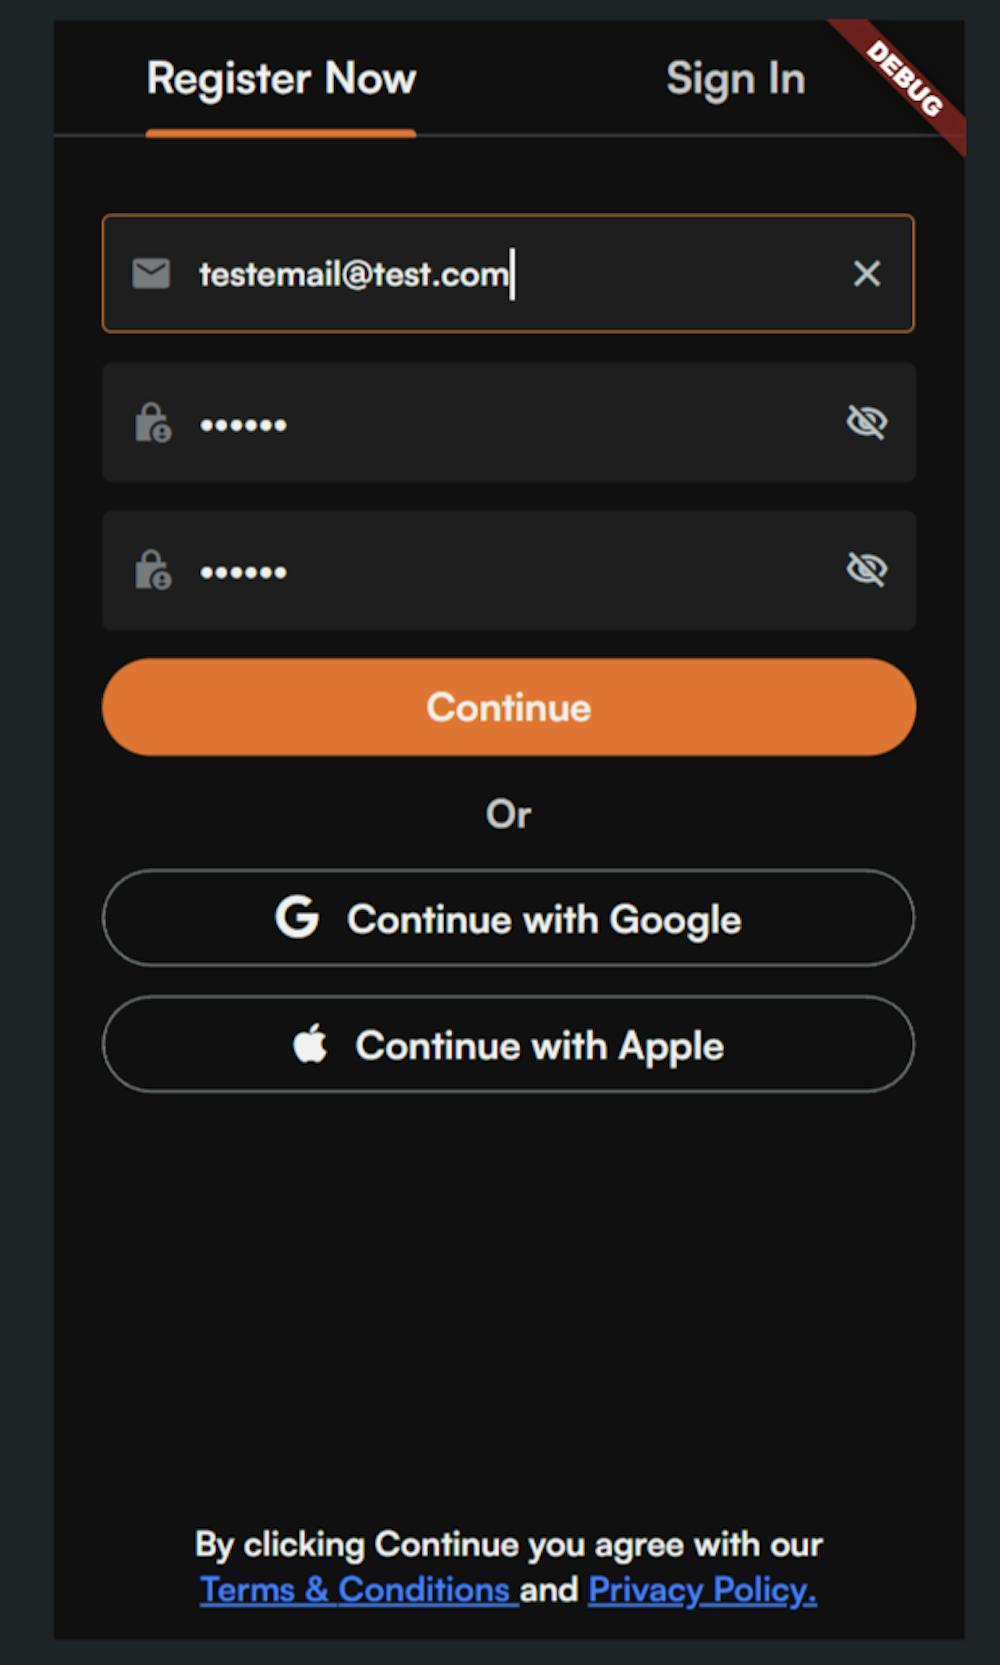
Task: Click the Apple logo icon
Action: coord(311,1043)
